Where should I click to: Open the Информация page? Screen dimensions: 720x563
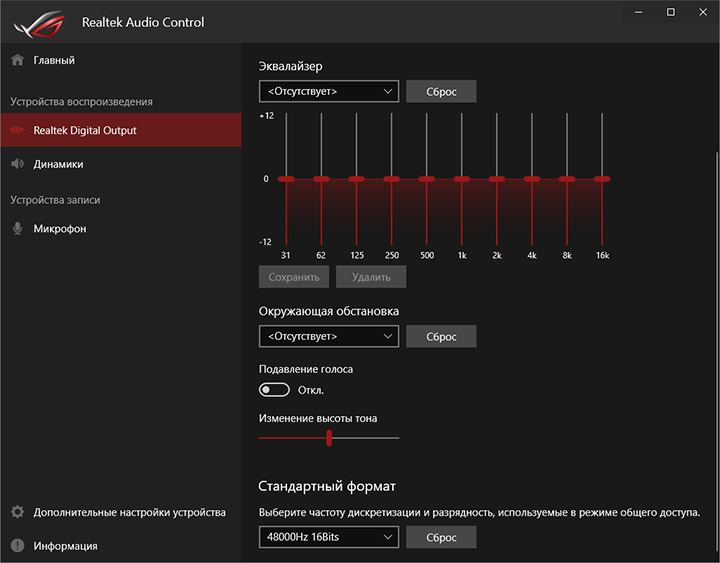click(x=121, y=546)
